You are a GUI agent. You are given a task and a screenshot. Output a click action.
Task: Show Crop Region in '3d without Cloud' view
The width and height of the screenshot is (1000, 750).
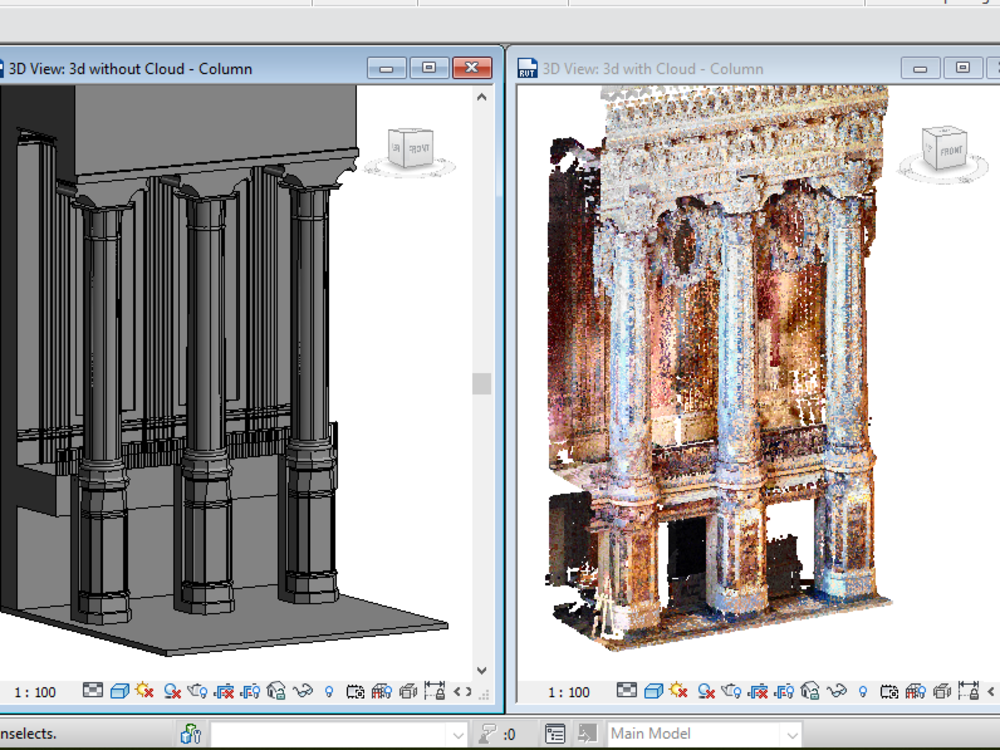(250, 691)
